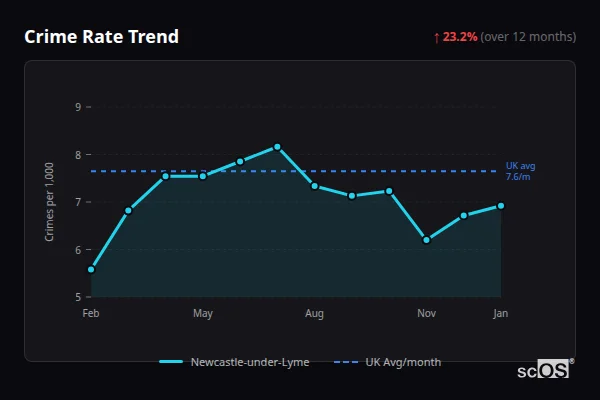Click the y-axis value 8
Viewport: 600px width, 400px height.
[x=78, y=155]
